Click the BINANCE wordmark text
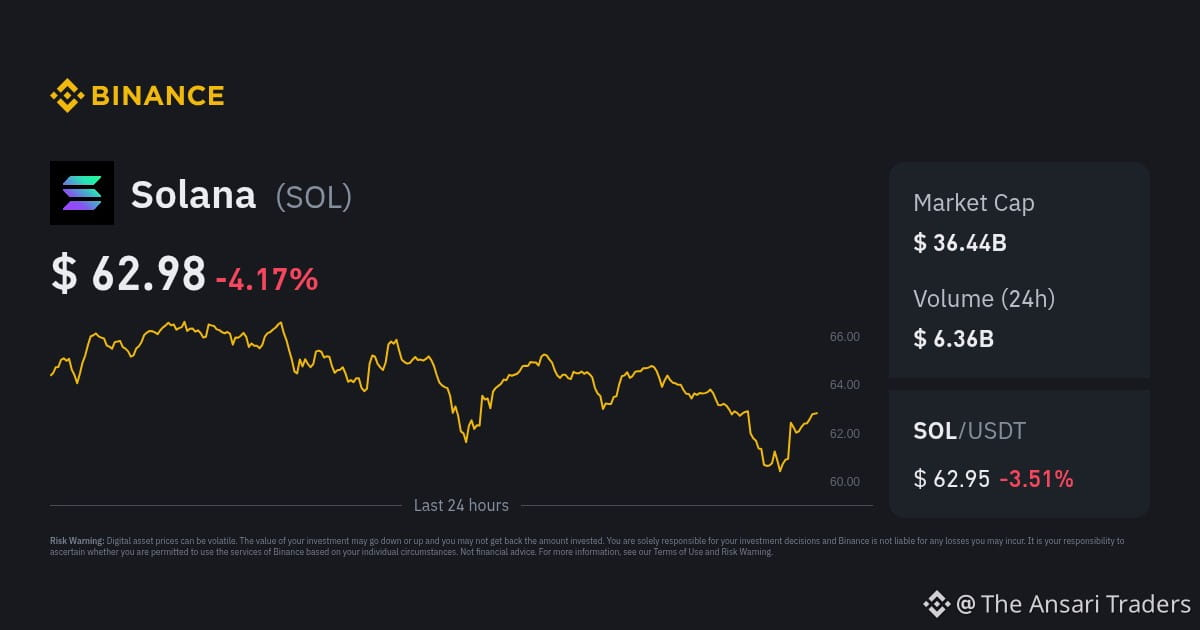This screenshot has width=1200, height=630. pos(158,96)
